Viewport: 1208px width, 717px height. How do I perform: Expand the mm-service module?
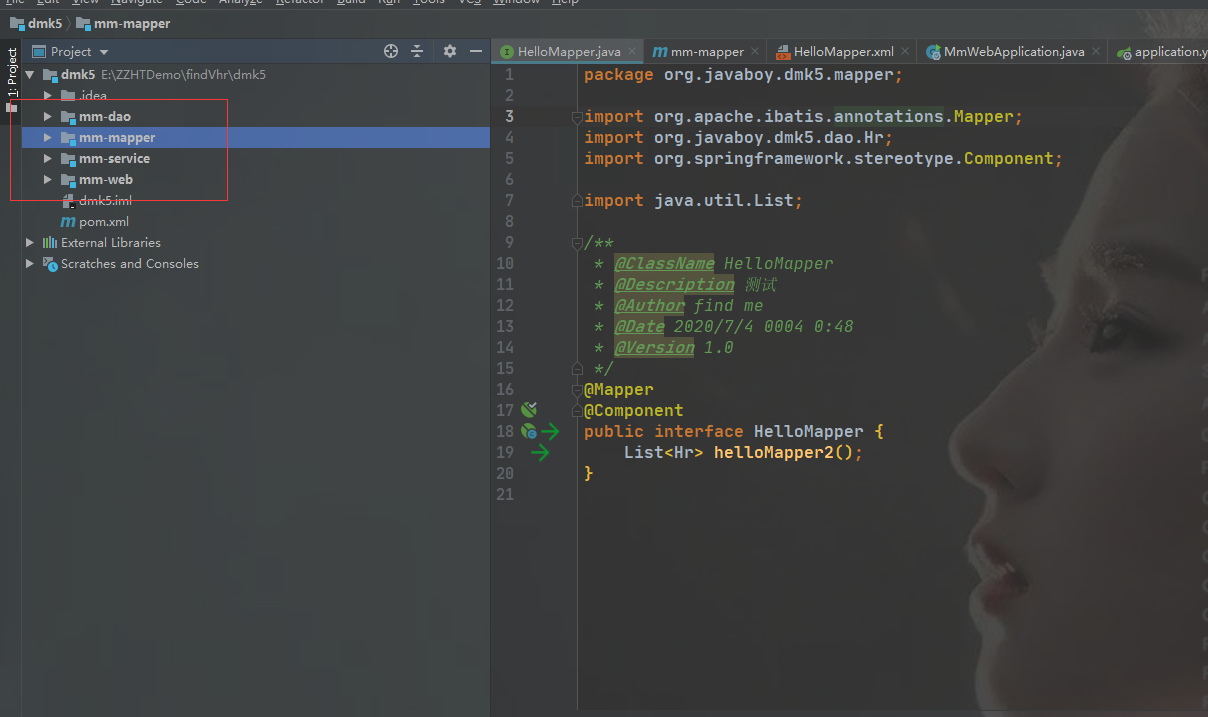point(47,159)
